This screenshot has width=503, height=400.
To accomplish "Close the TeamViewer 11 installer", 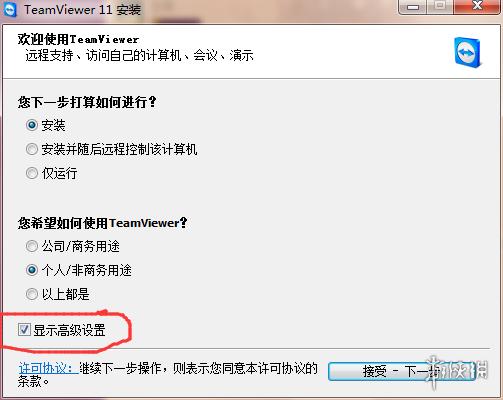I will point(477,6).
